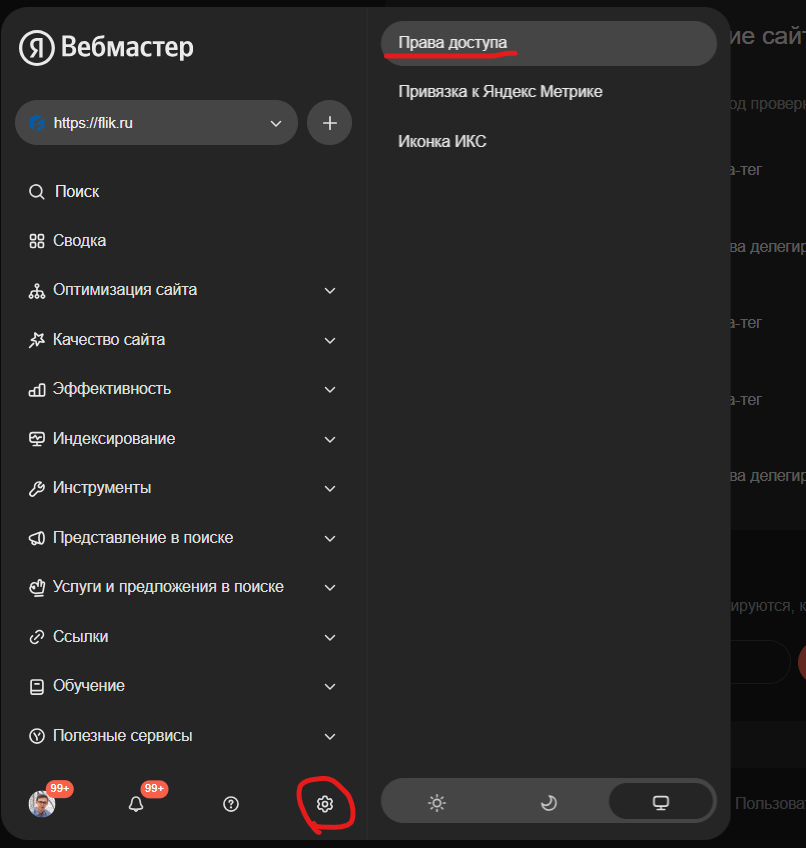
Task: Open Инструменты in the sidebar
Action: [102, 488]
